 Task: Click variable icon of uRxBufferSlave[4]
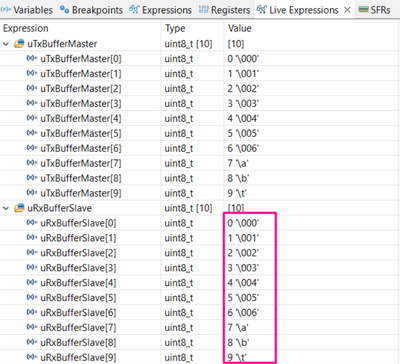point(31,283)
